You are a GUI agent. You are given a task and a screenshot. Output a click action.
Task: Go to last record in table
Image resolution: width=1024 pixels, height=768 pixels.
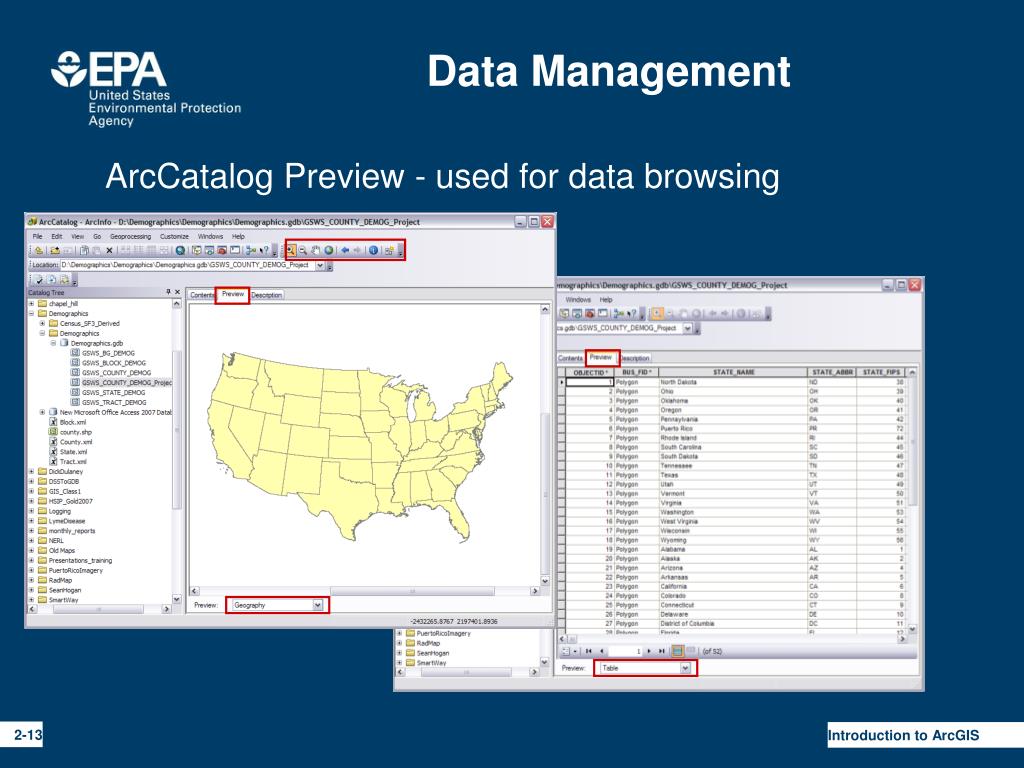pos(662,651)
